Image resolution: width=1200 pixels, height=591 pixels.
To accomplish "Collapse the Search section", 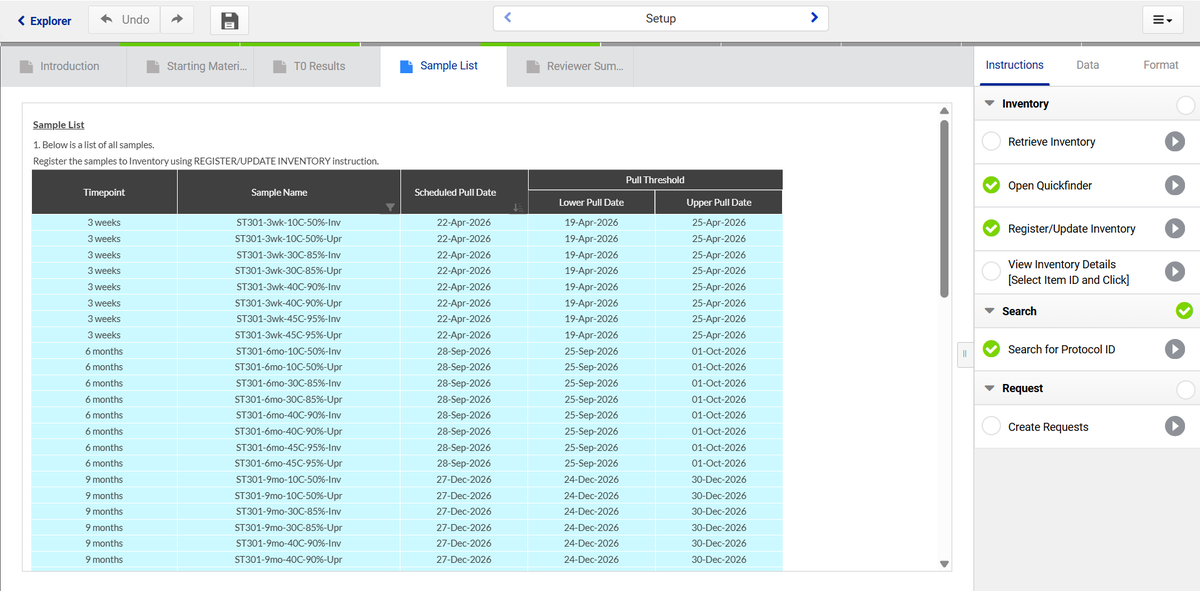I will 990,311.
